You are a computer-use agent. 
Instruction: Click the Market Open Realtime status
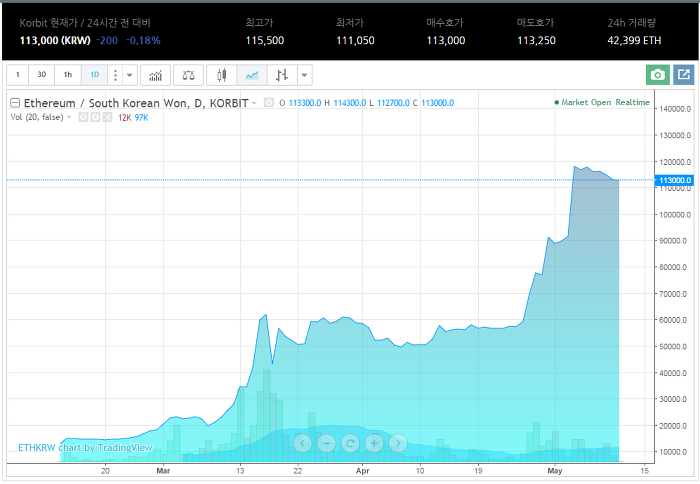pyautogui.click(x=602, y=102)
